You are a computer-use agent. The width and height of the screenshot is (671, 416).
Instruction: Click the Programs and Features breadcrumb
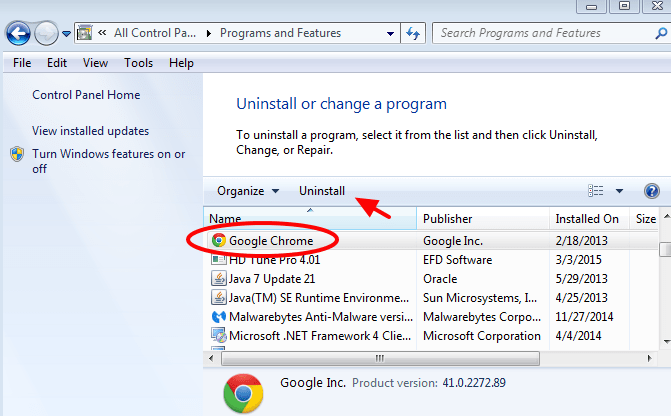pos(280,33)
